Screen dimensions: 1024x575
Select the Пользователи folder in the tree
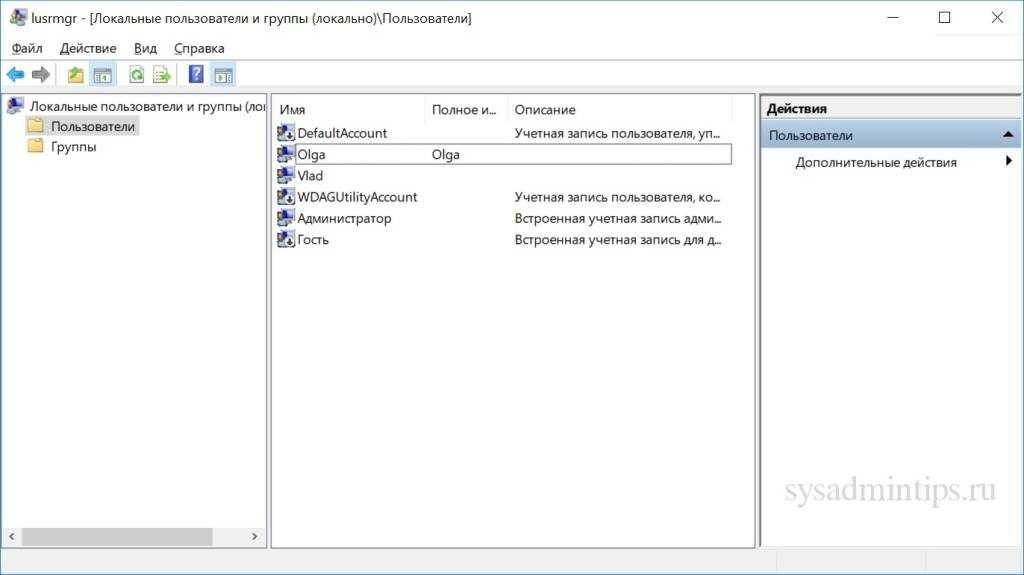click(92, 126)
